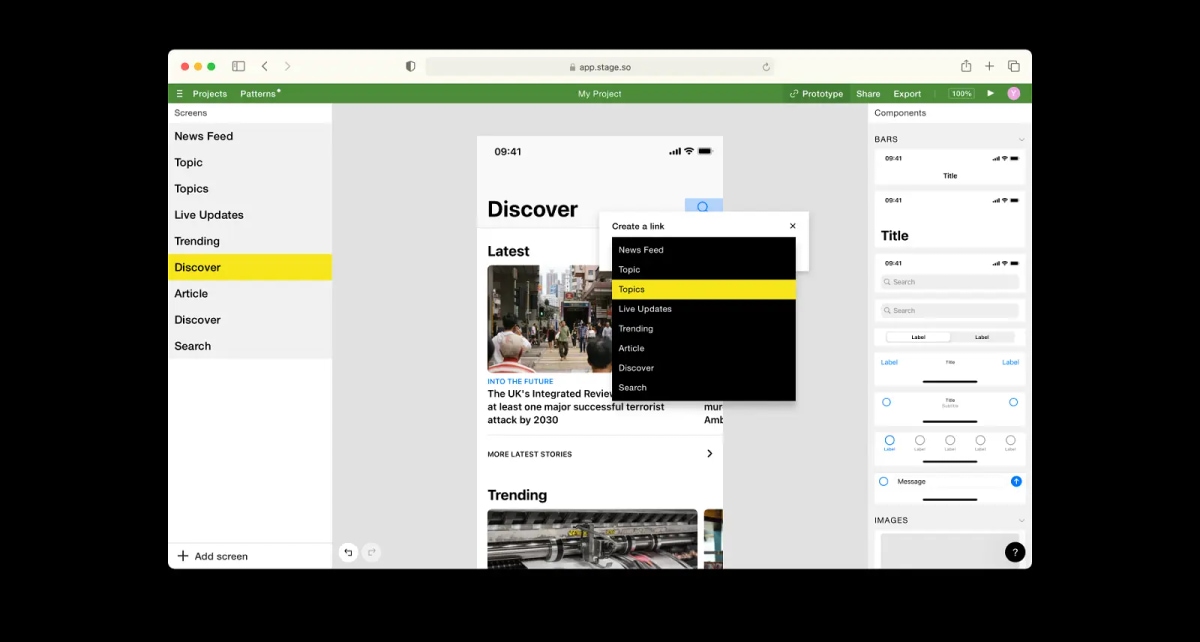The height and width of the screenshot is (642, 1200).
Task: Choose Live Updates in link popup
Action: pos(704,309)
